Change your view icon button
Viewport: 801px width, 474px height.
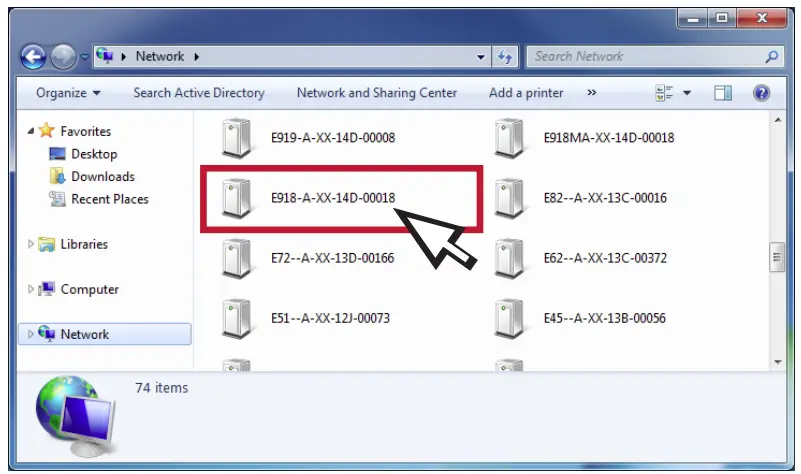pyautogui.click(x=664, y=93)
